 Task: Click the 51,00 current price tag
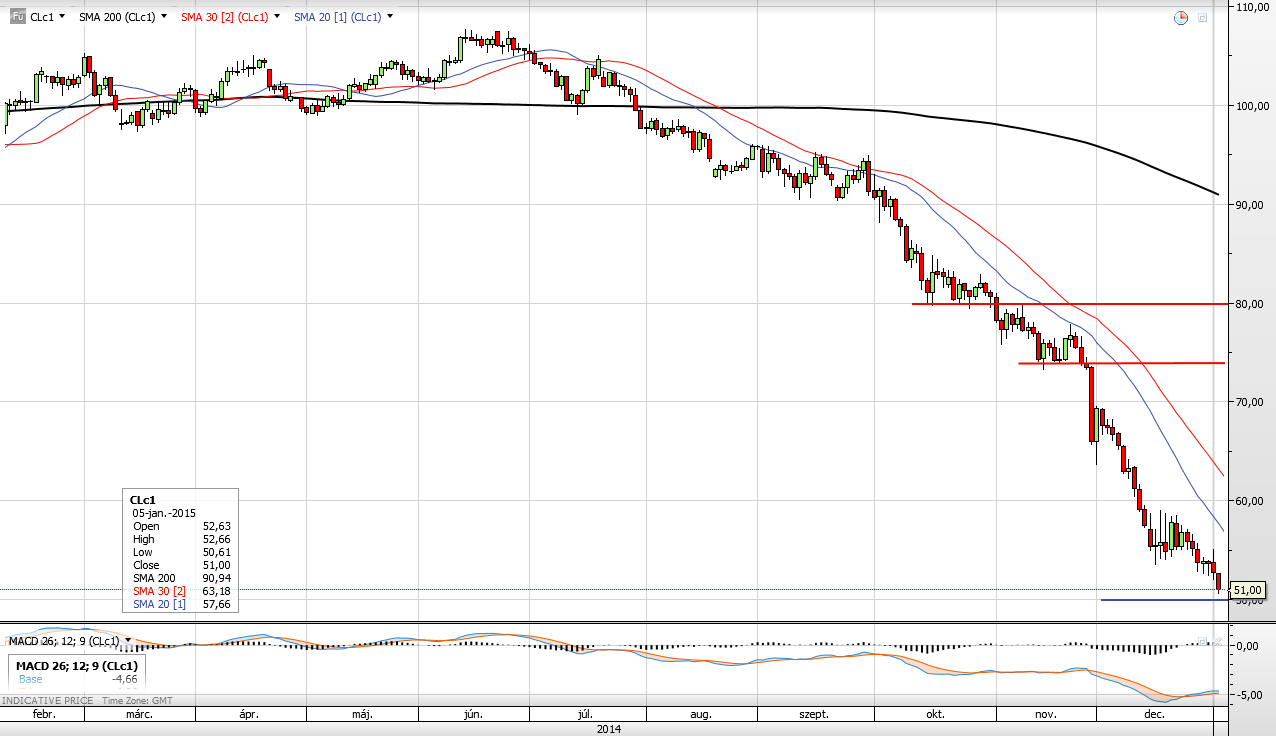click(1247, 591)
